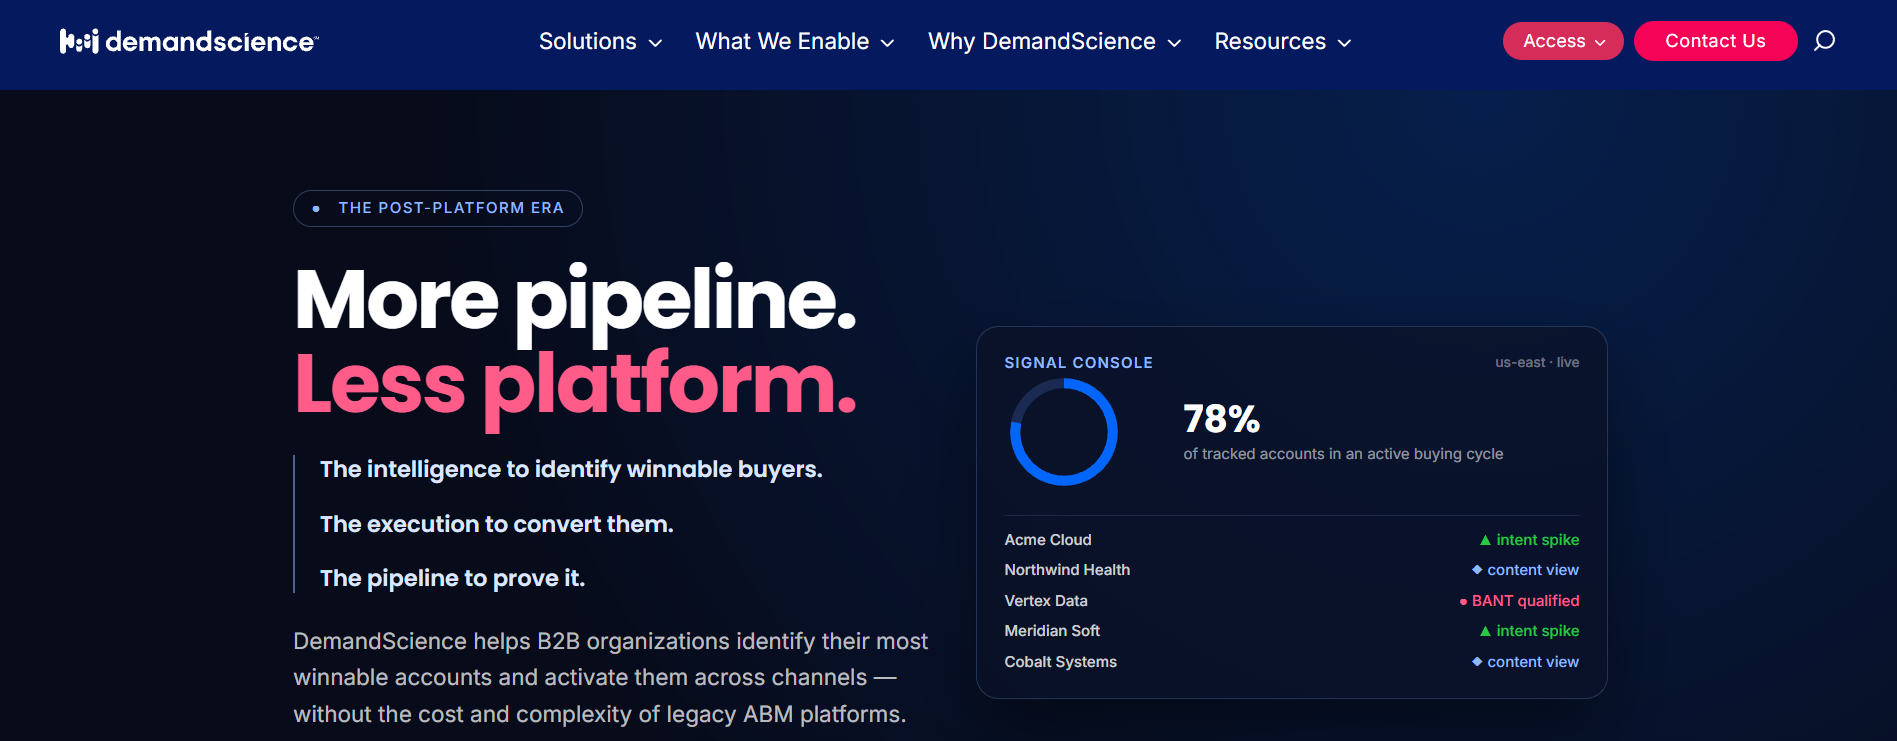Select the Cobalt Systems account row
This screenshot has height=741, width=1897.
point(1292,662)
